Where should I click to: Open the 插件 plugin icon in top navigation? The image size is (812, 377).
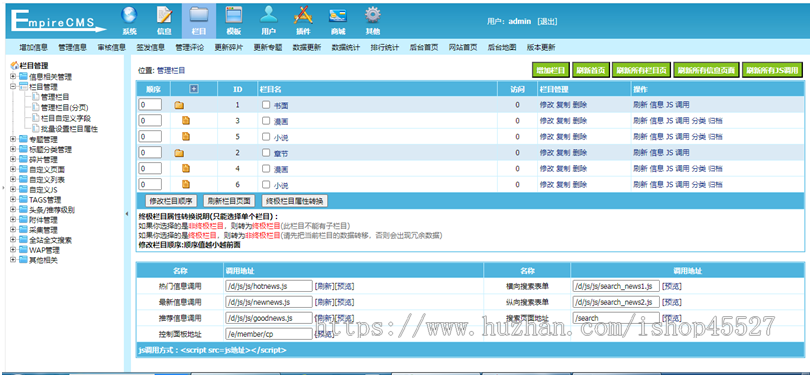[303, 14]
